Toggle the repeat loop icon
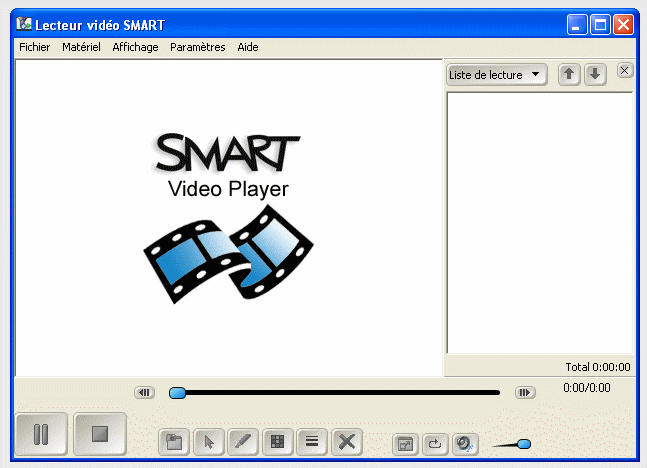Viewport: 647px width, 468px height. tap(435, 444)
